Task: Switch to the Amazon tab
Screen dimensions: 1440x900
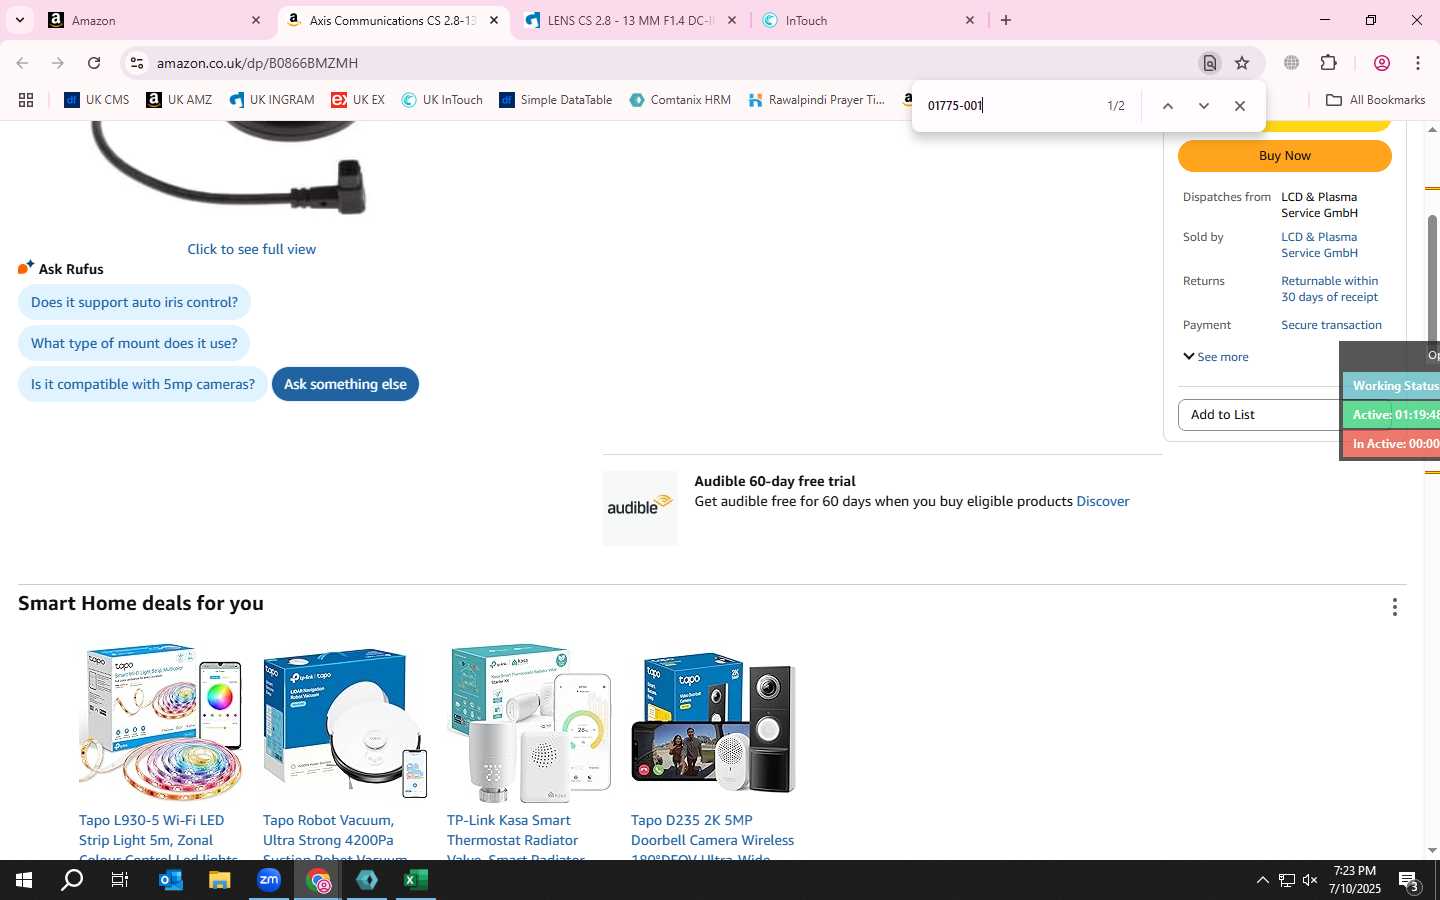Action: coord(155,20)
